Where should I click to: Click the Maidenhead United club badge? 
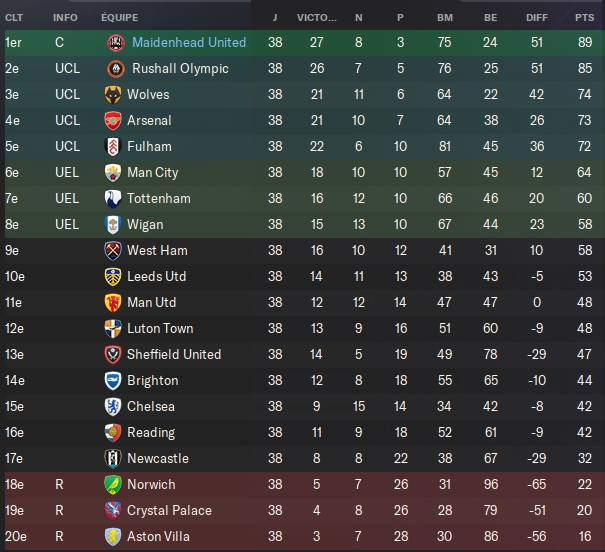click(116, 43)
